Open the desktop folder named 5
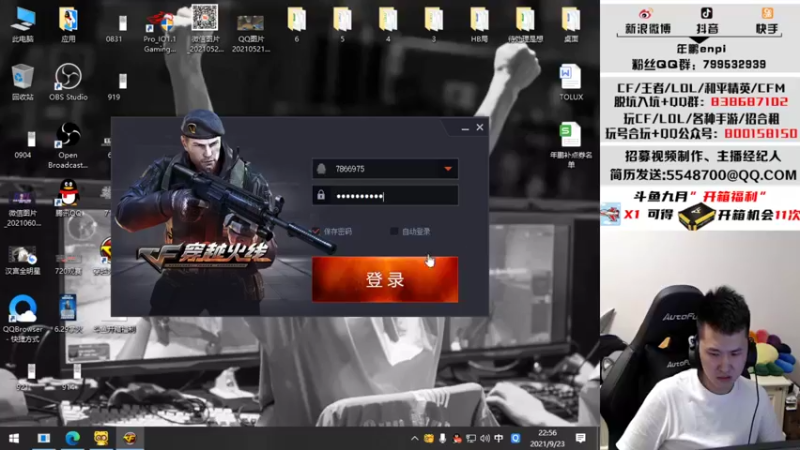Image resolution: width=800 pixels, height=450 pixels. click(342, 24)
